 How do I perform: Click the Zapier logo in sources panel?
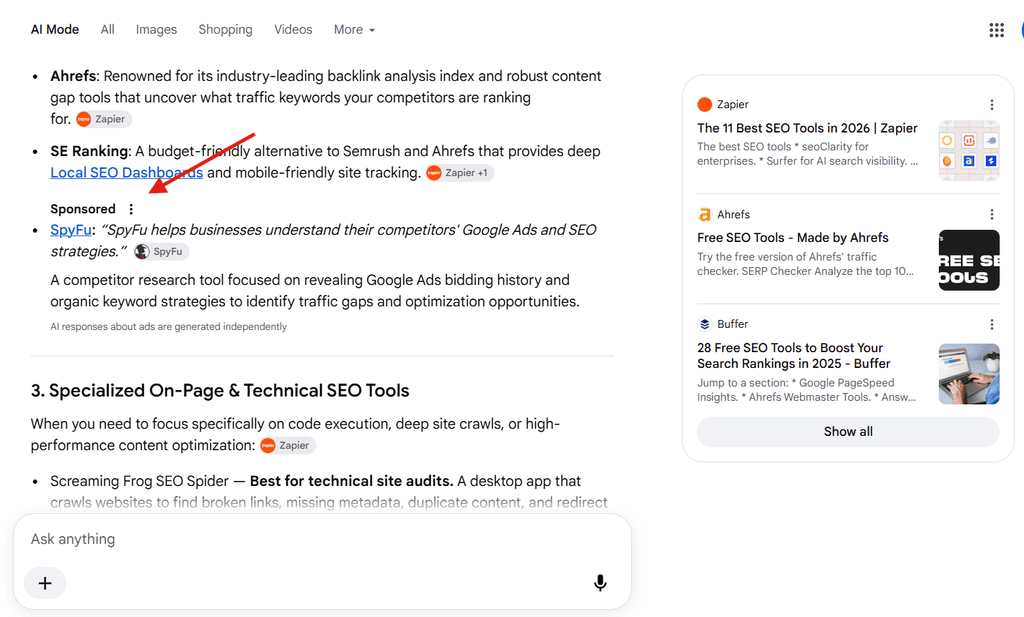pos(705,104)
